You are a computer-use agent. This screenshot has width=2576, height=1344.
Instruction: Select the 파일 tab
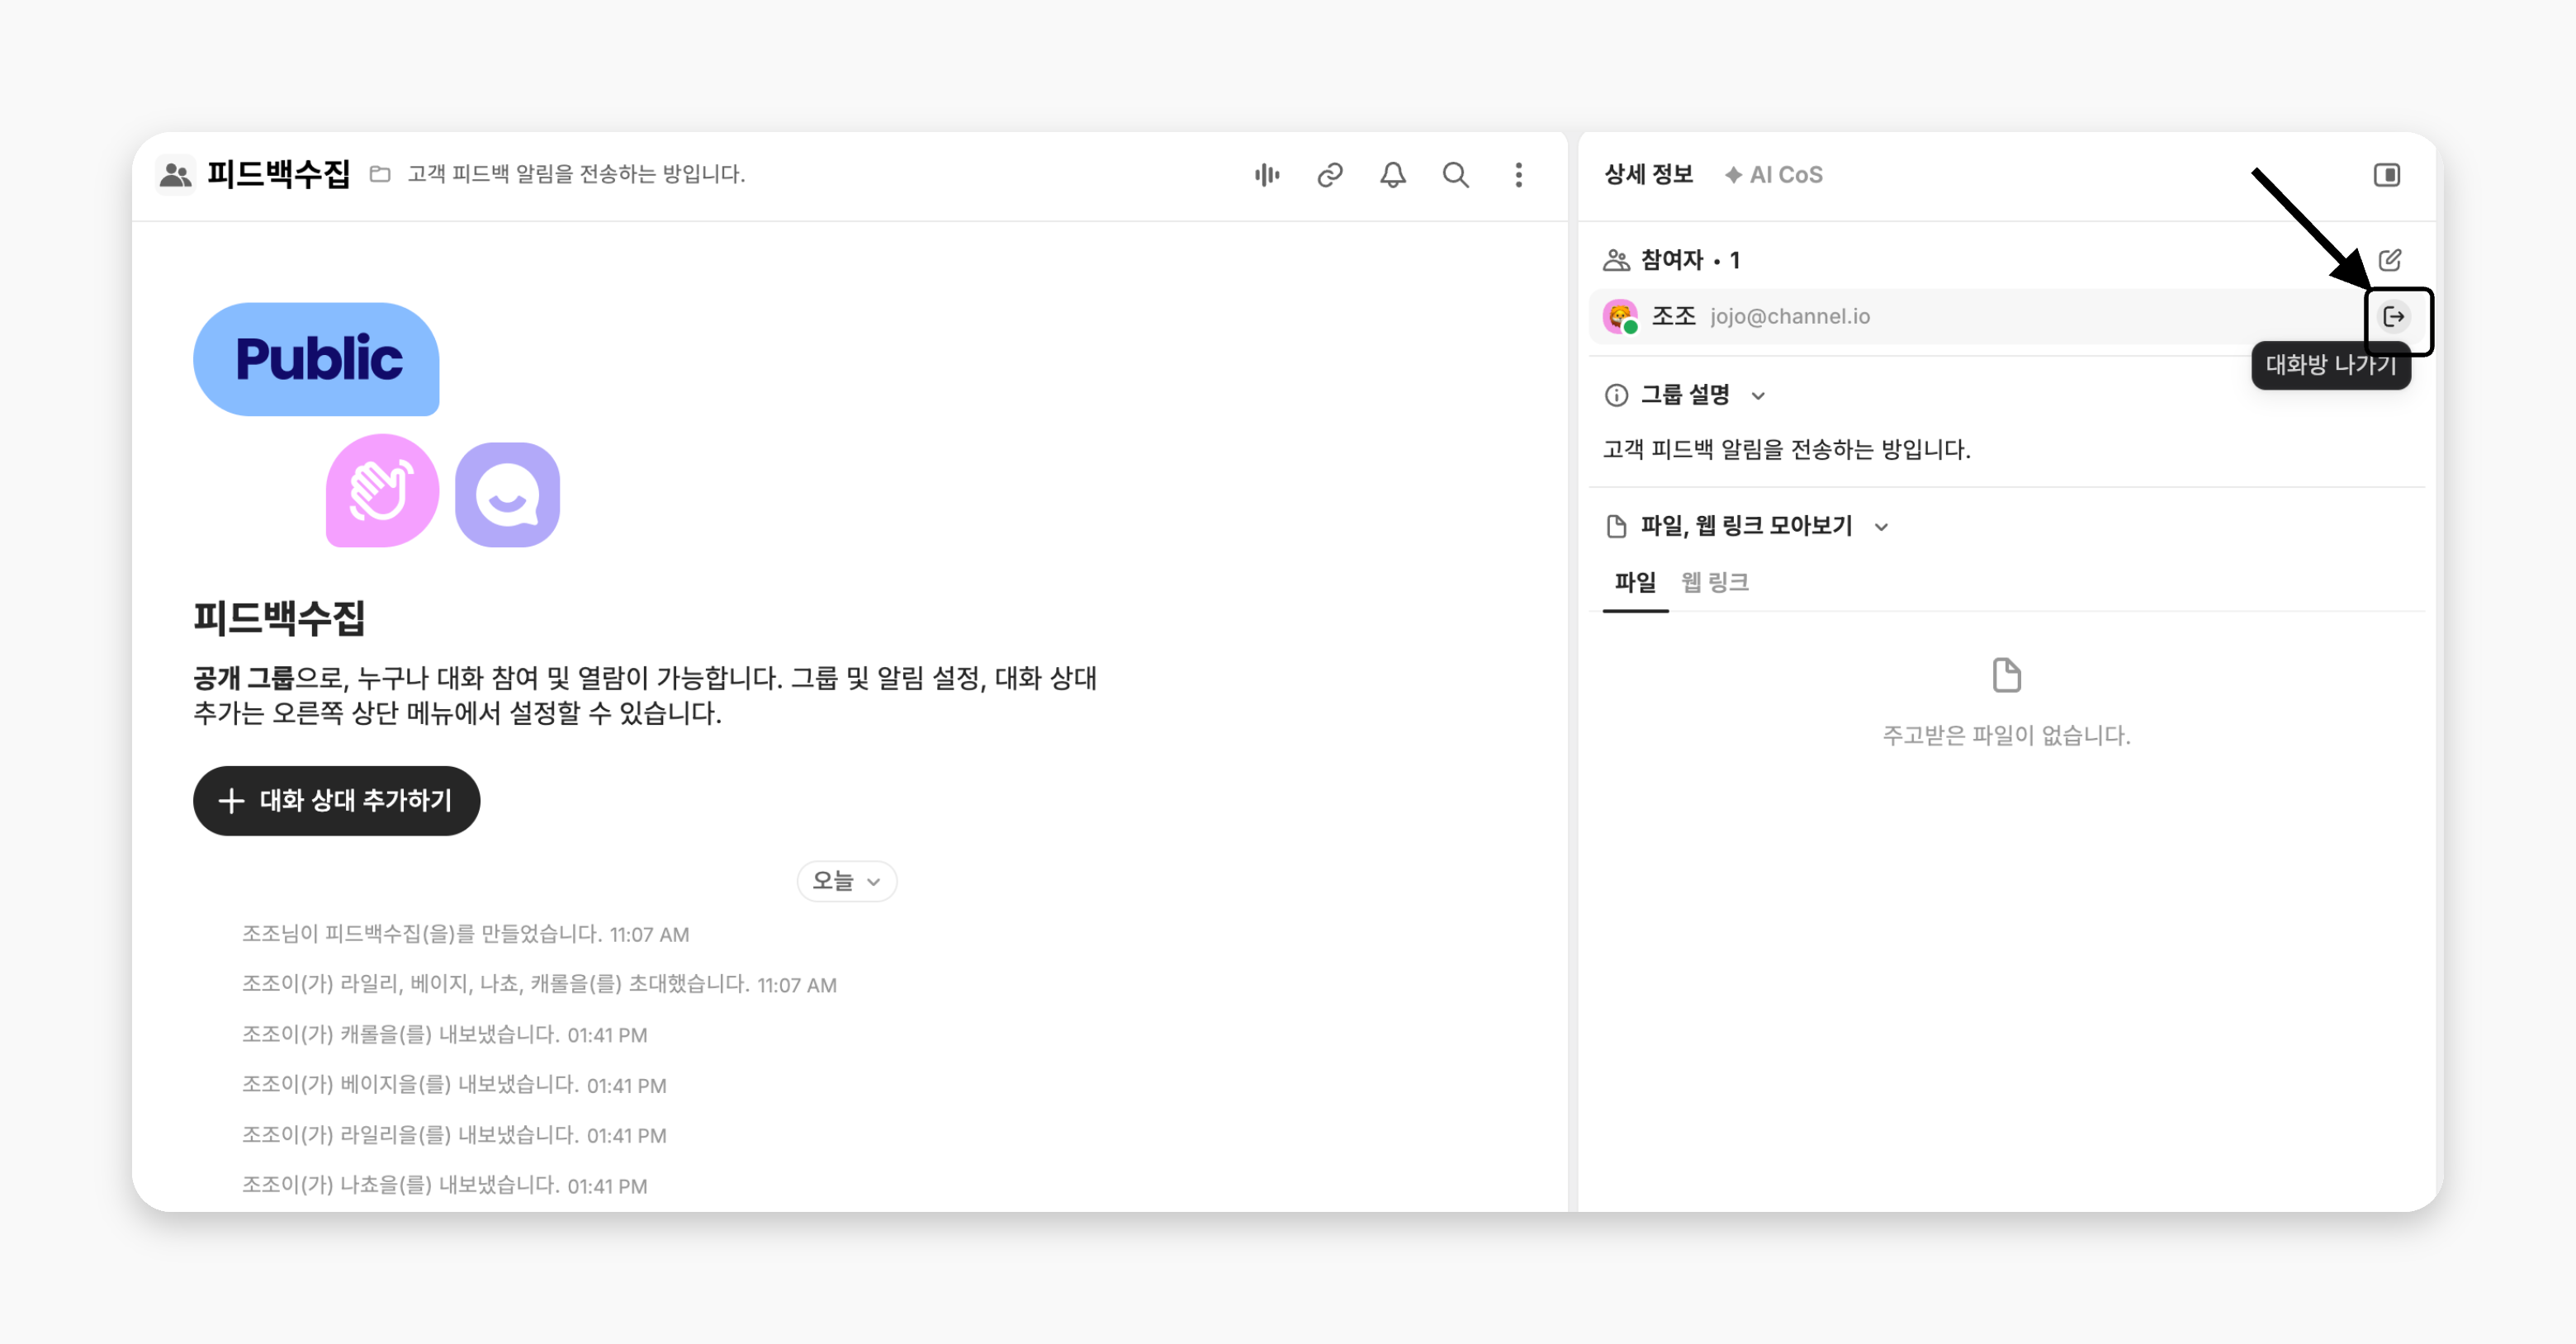(1635, 582)
